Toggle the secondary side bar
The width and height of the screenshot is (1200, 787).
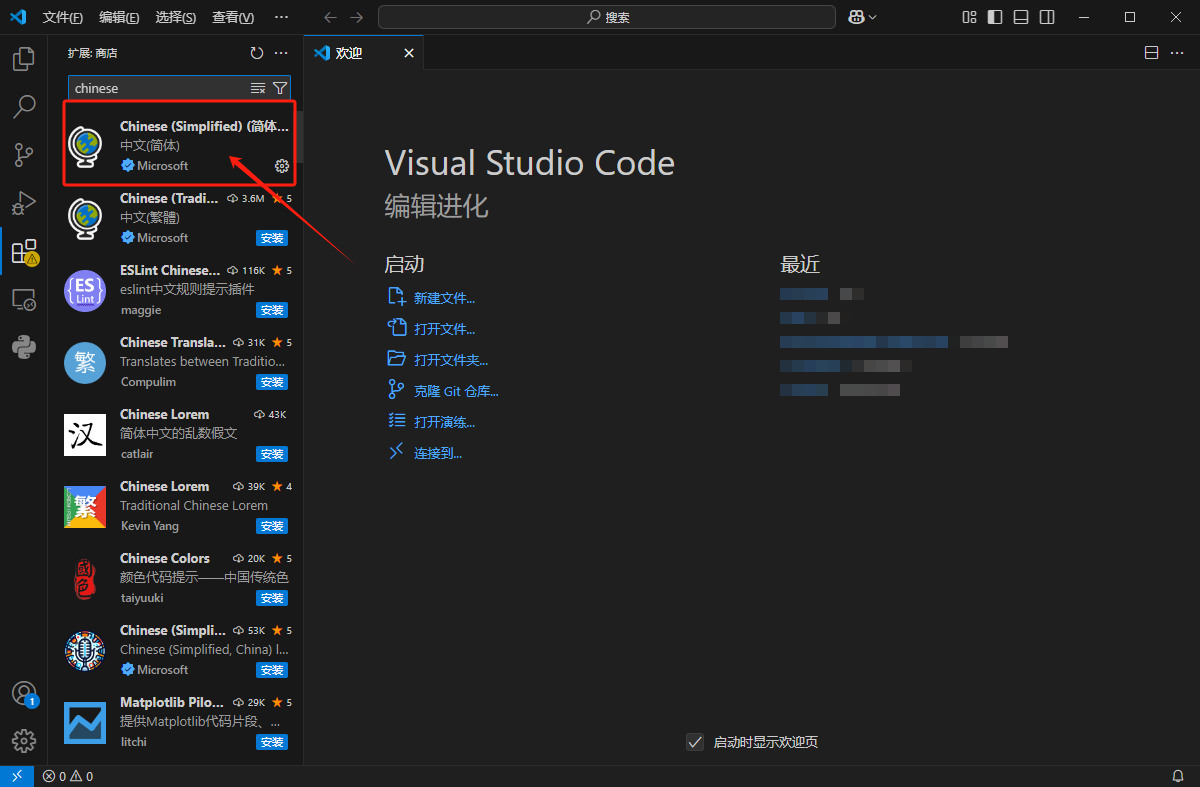pos(1047,17)
